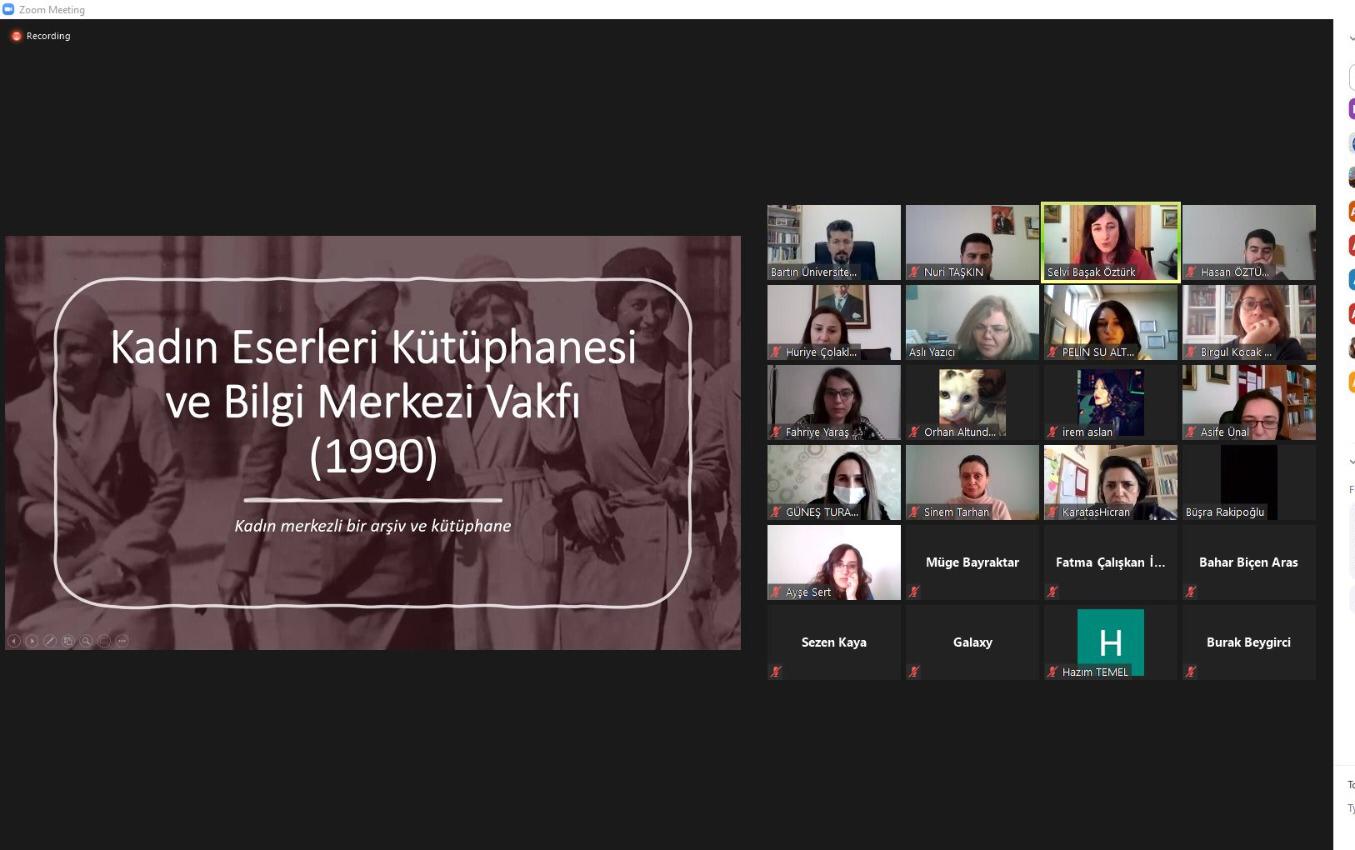Open the see all slides icon
Viewport: 1355px width, 850px height.
click(x=68, y=641)
